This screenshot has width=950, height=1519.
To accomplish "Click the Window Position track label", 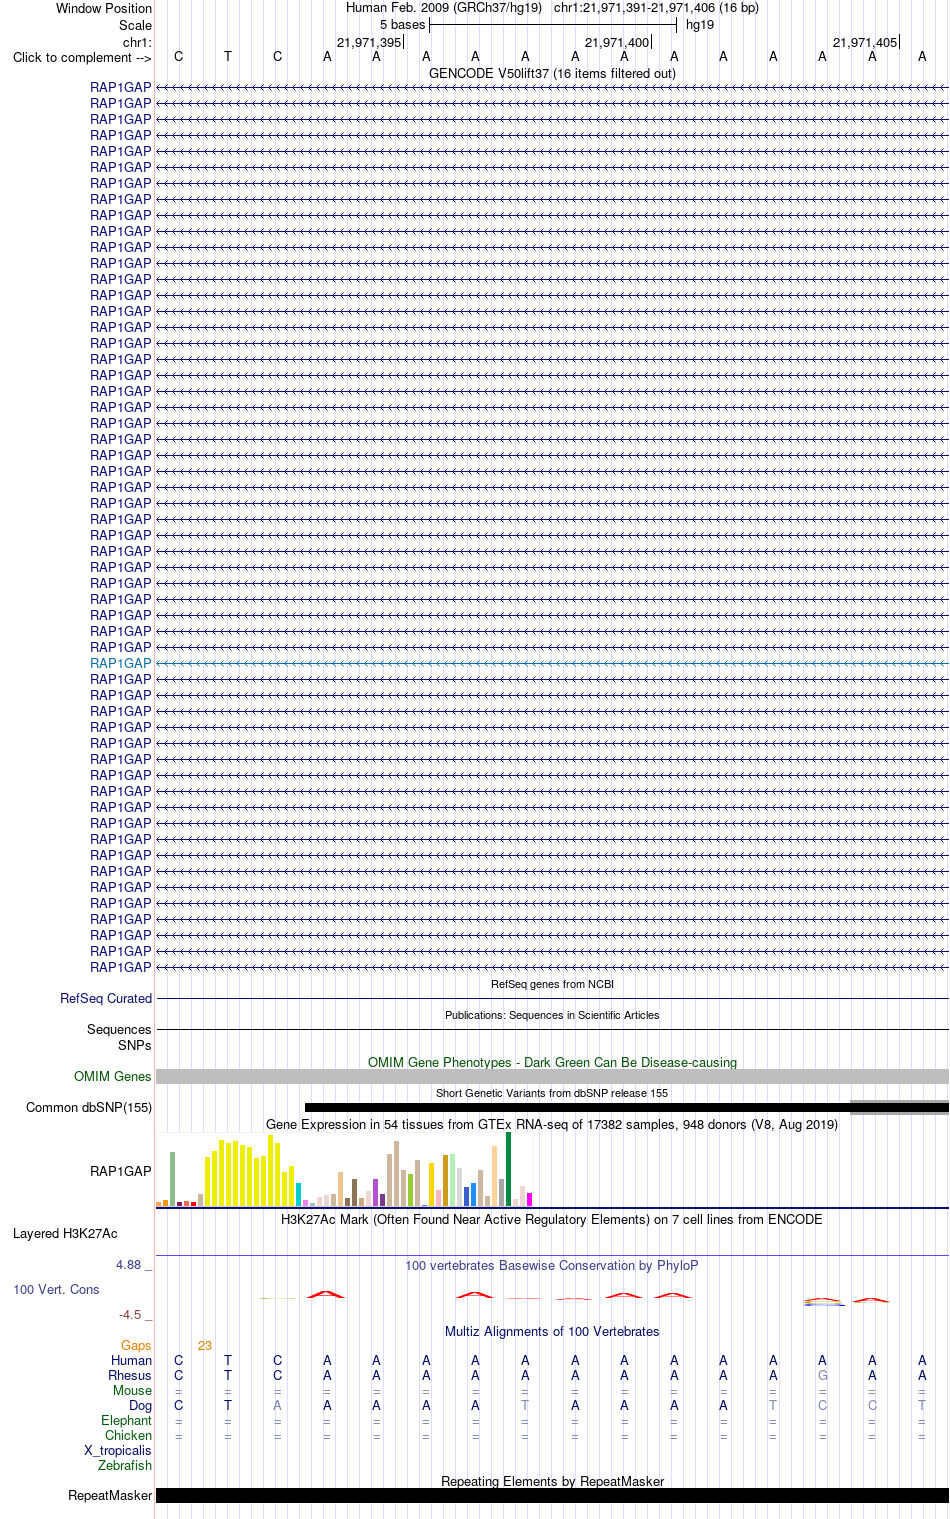I will click(x=104, y=8).
